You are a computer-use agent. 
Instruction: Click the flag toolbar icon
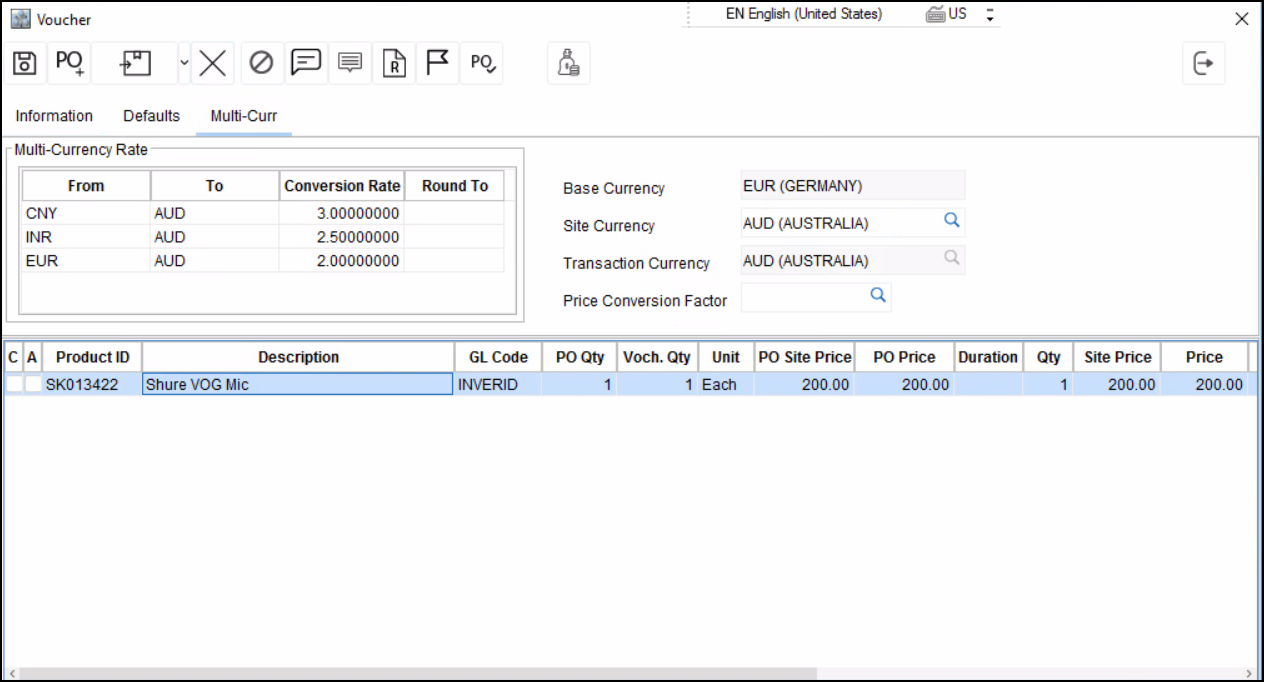[437, 63]
